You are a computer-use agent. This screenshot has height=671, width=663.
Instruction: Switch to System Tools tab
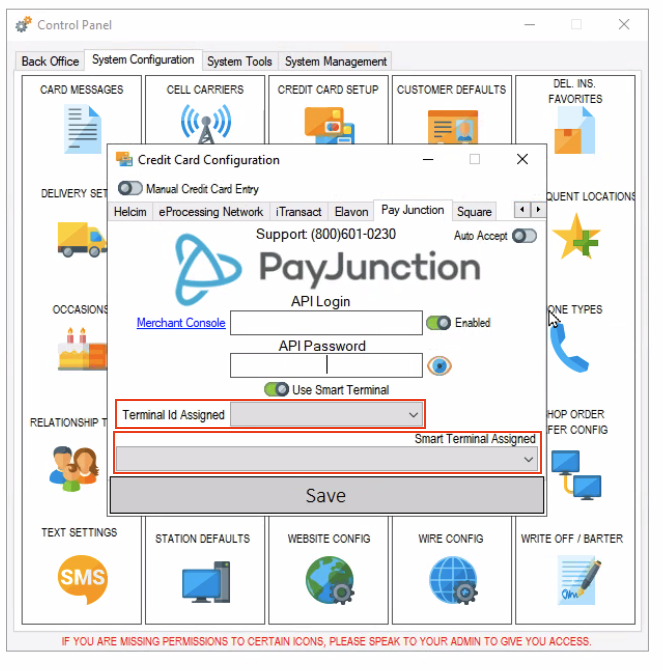tap(240, 61)
